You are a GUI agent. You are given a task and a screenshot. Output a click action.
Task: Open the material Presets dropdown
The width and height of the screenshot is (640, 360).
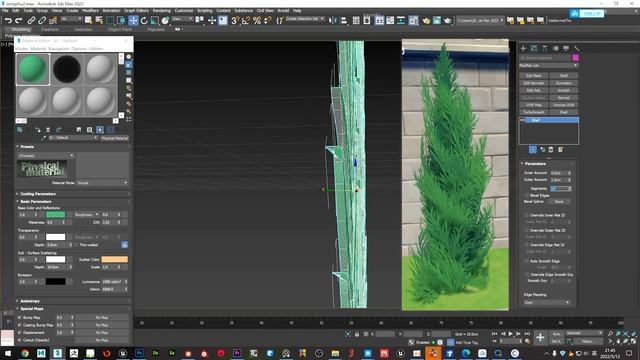[x=46, y=156]
